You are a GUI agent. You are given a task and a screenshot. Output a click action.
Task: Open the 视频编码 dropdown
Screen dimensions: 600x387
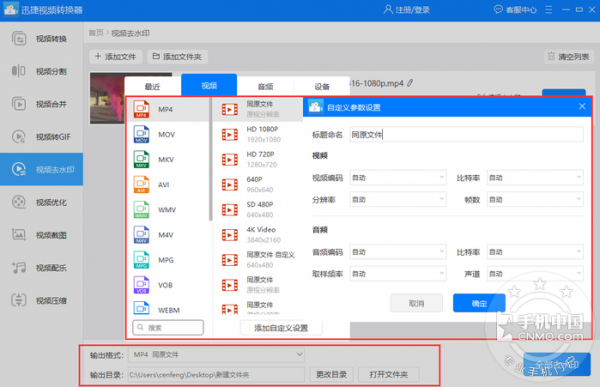tap(398, 178)
